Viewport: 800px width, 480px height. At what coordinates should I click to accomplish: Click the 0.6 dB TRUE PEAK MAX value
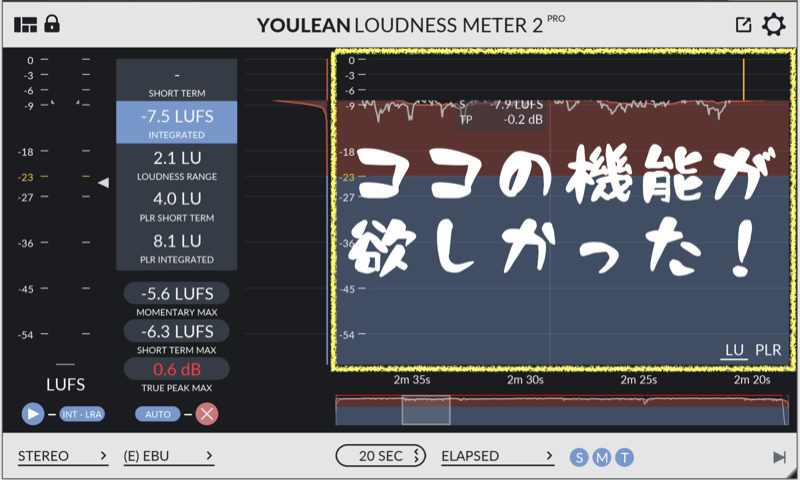tap(177, 369)
